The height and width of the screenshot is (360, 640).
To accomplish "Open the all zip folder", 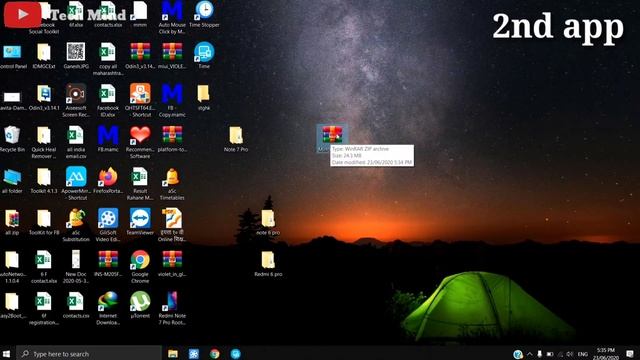I will tap(12, 222).
